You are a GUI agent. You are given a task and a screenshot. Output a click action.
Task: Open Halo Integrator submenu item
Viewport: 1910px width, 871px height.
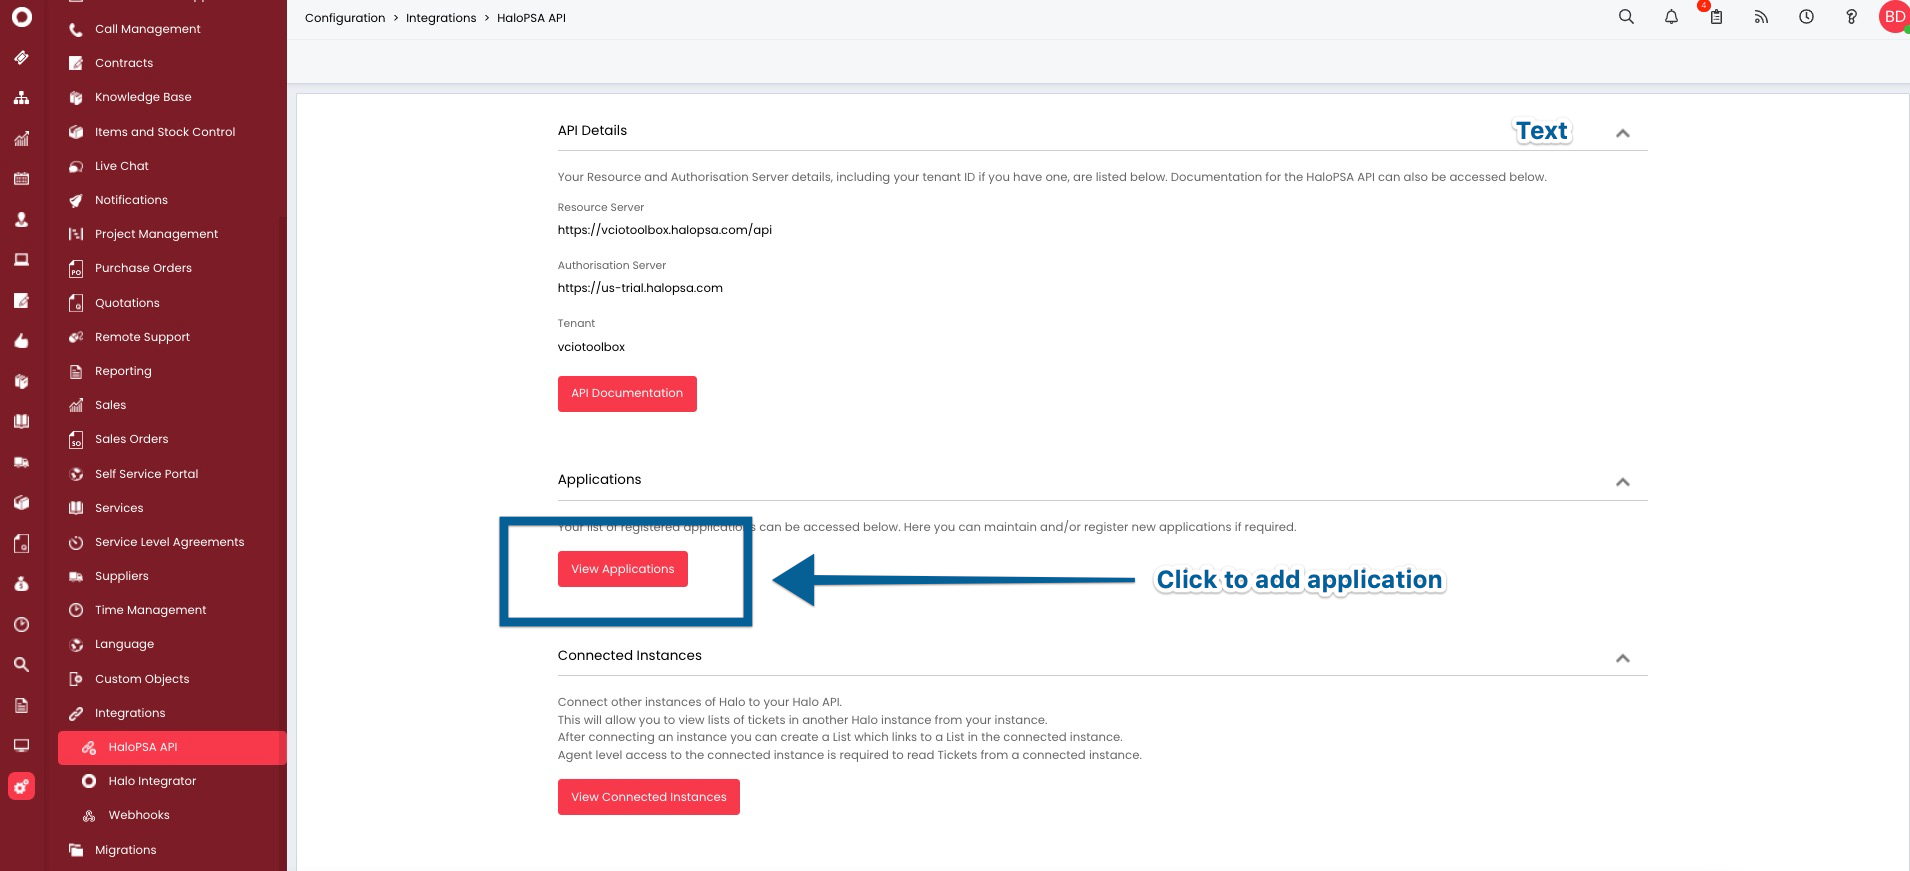pos(152,781)
